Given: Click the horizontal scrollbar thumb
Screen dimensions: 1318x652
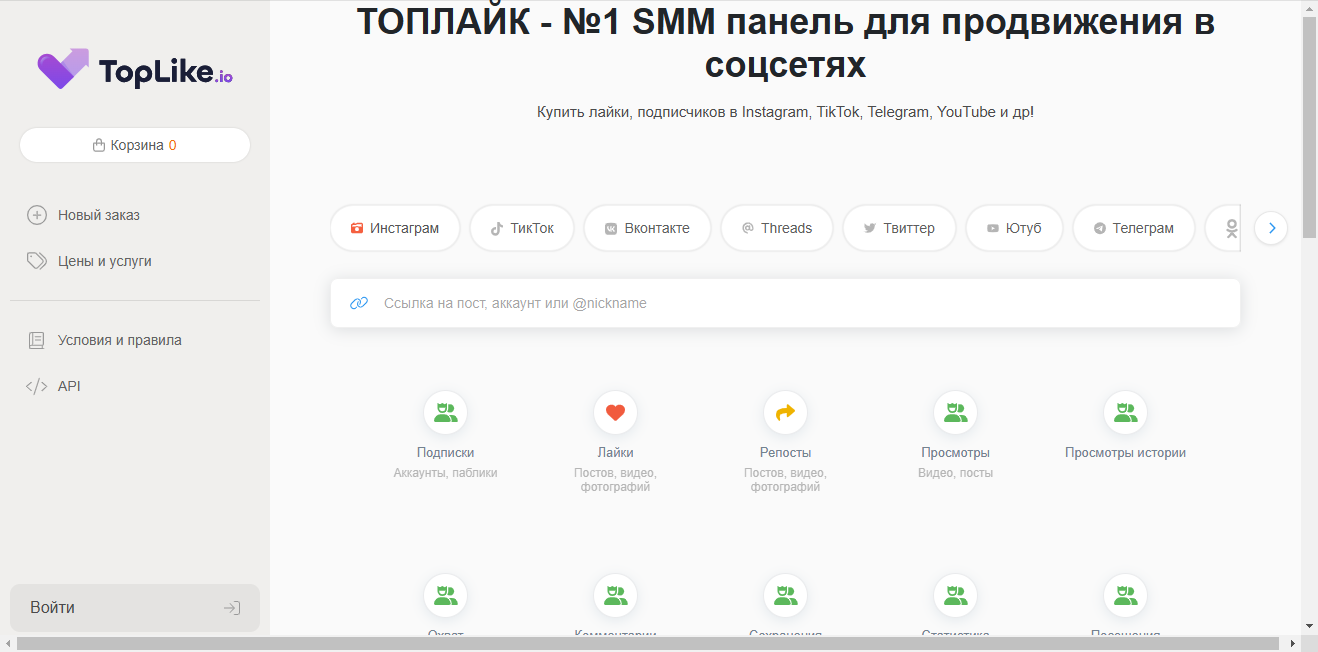Looking at the screenshot, I should click(x=648, y=643).
